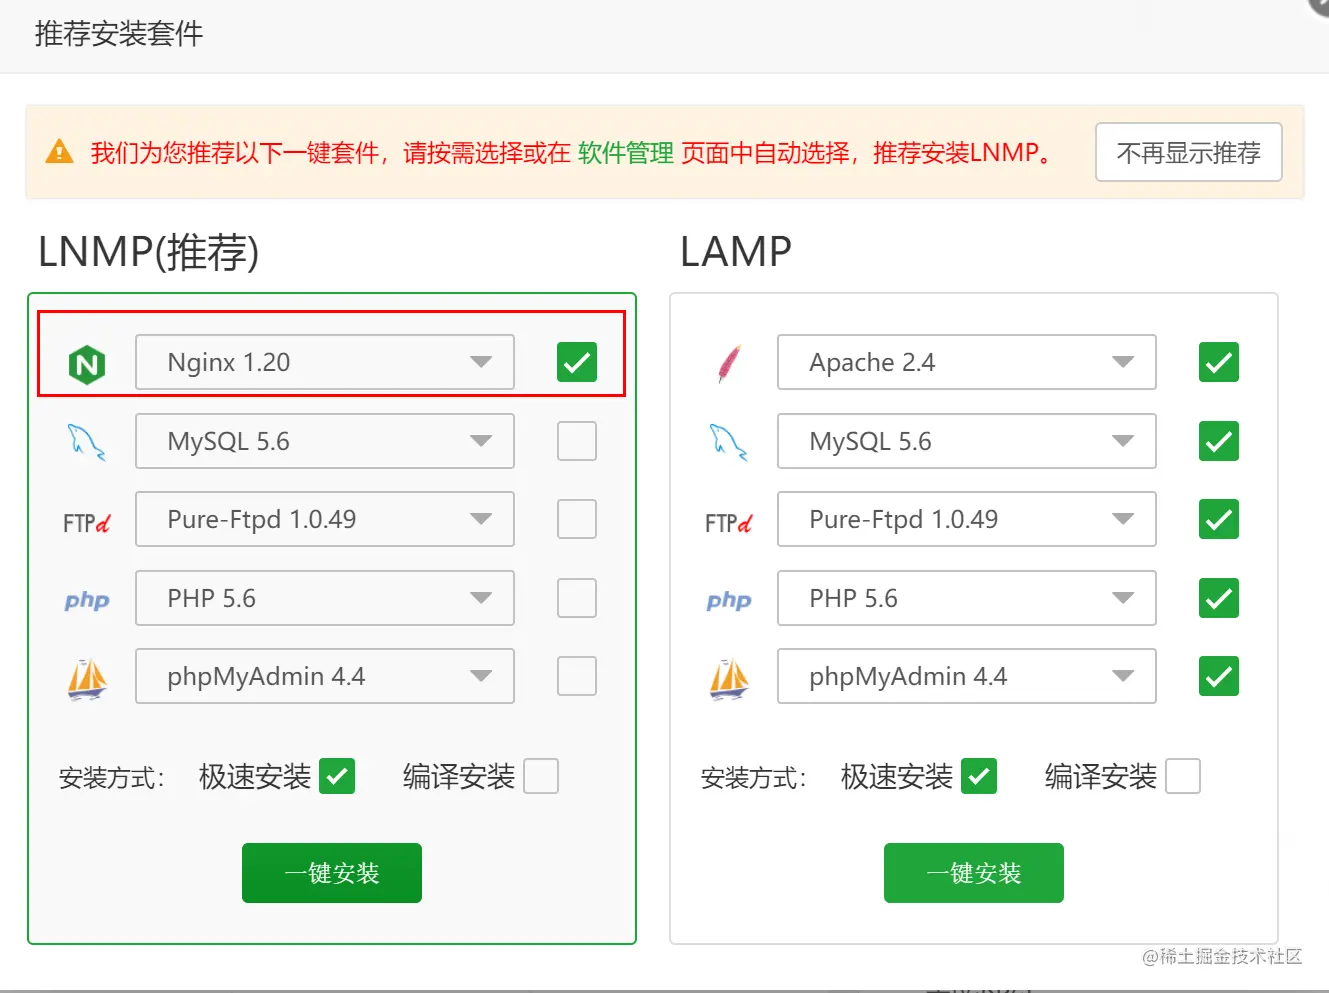Screen dimensions: 1329x993
Task: Open the Pure-Ftpd 1.0.49 dropdown in LAMP
Action: (967, 519)
